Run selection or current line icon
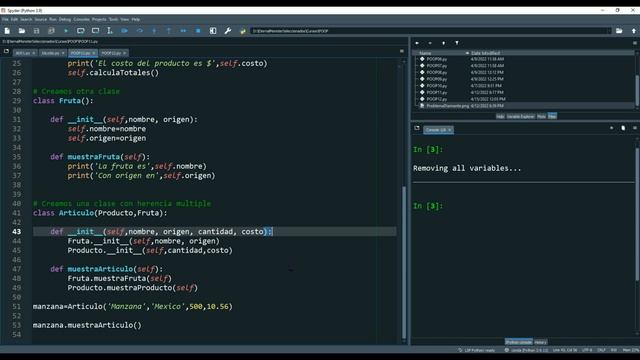The image size is (640, 360). click(x=110, y=31)
